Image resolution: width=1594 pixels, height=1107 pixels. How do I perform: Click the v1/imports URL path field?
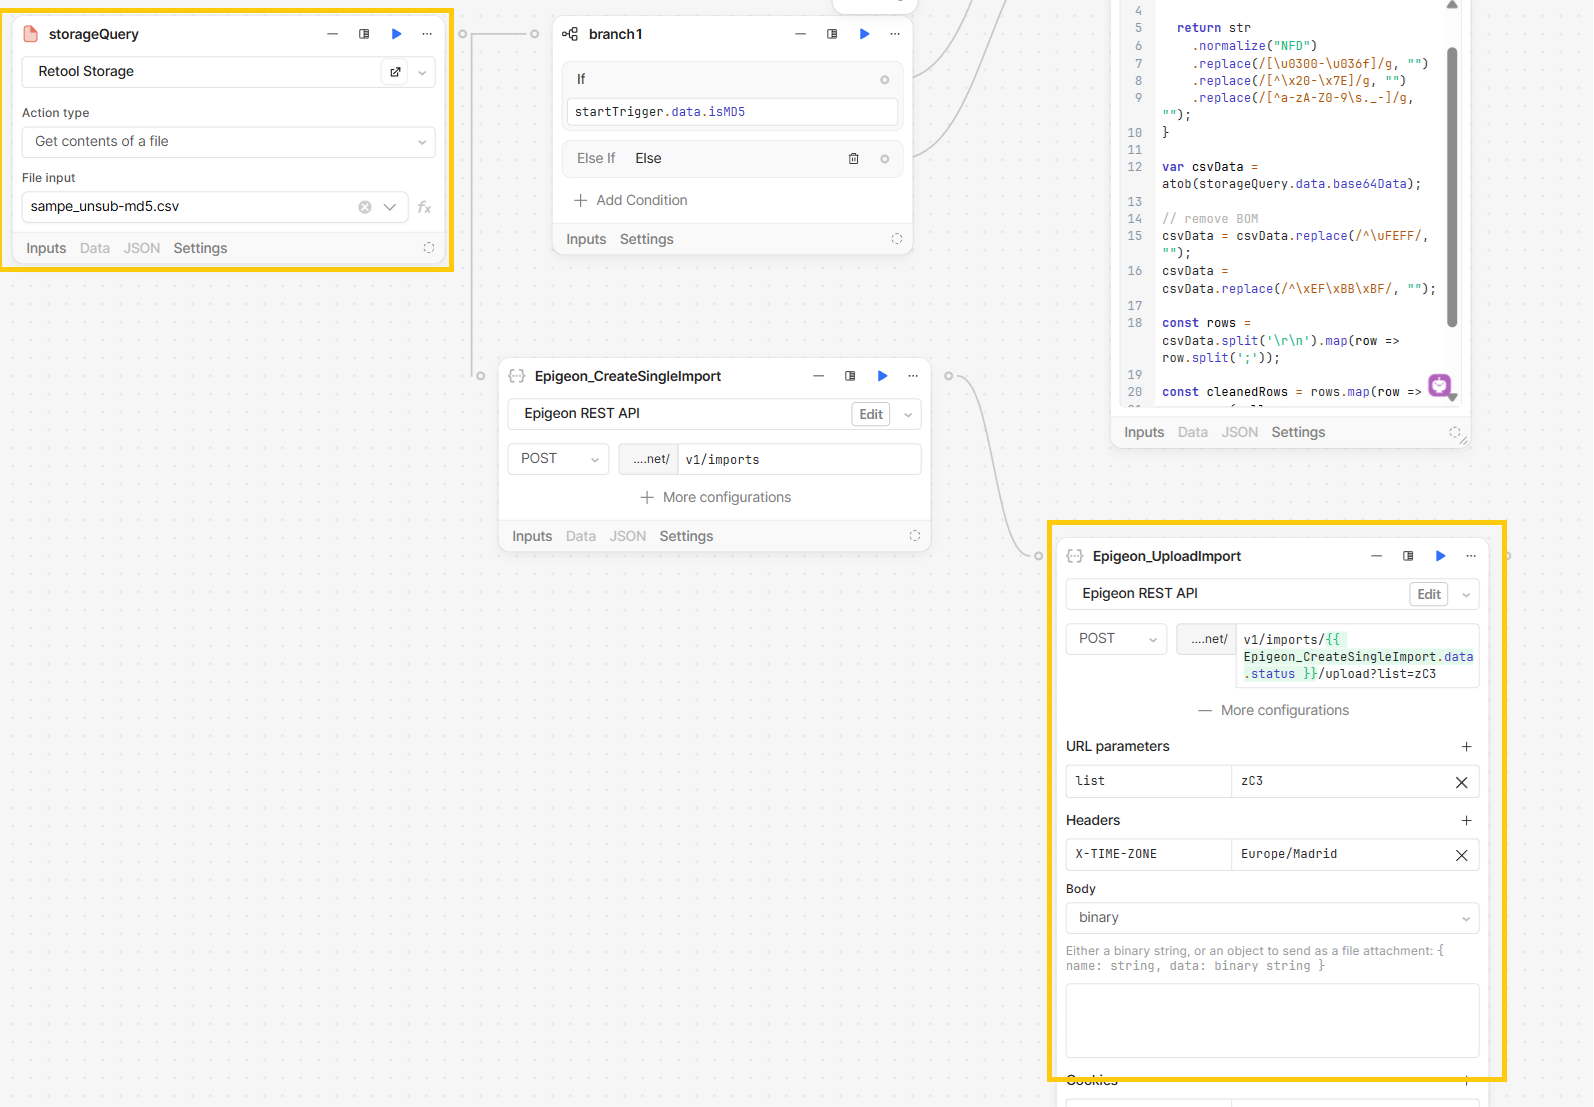799,460
